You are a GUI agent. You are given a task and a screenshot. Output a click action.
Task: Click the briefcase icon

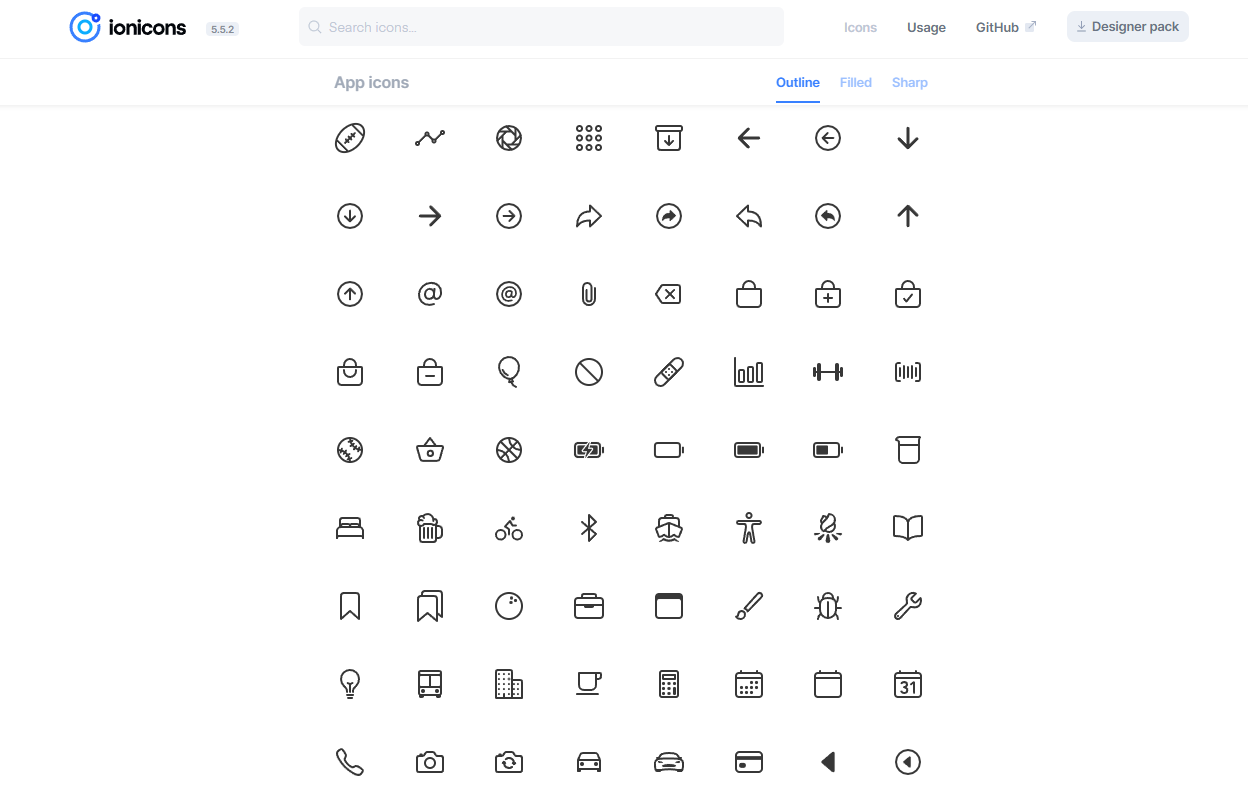(589, 606)
